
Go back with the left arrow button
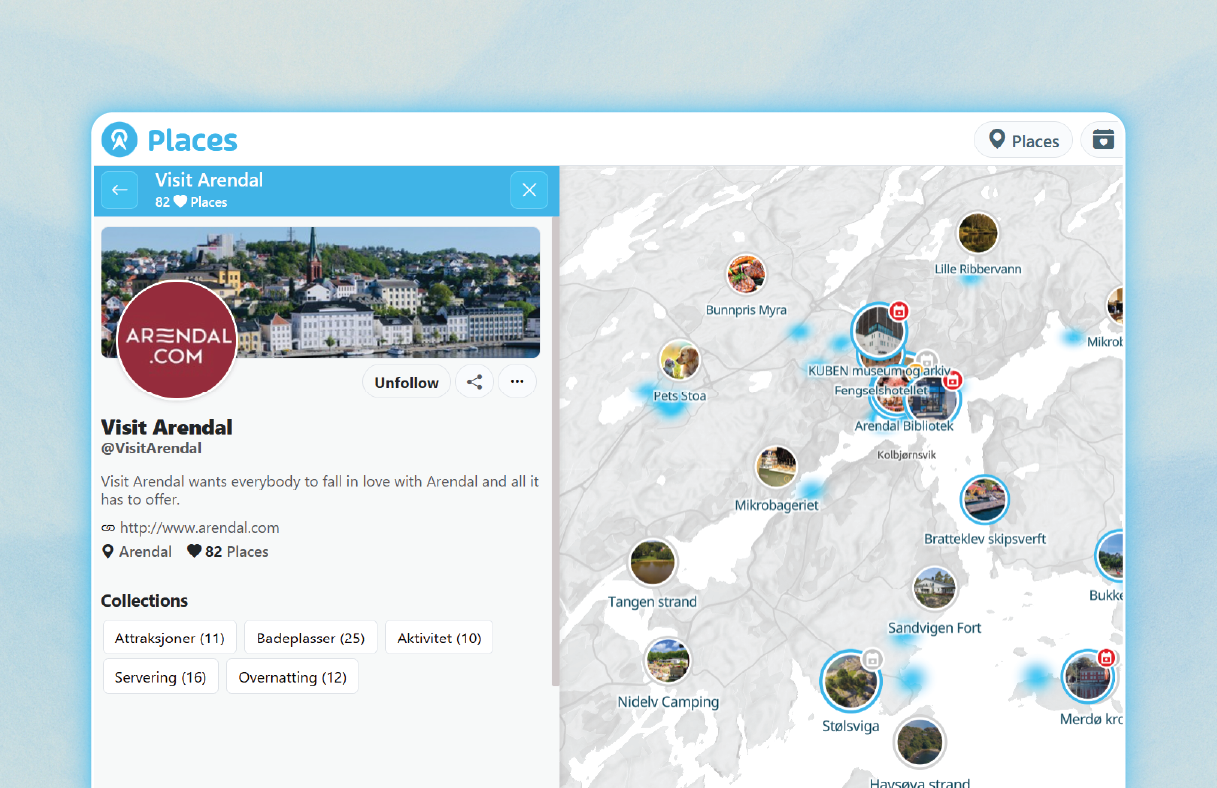(x=120, y=190)
